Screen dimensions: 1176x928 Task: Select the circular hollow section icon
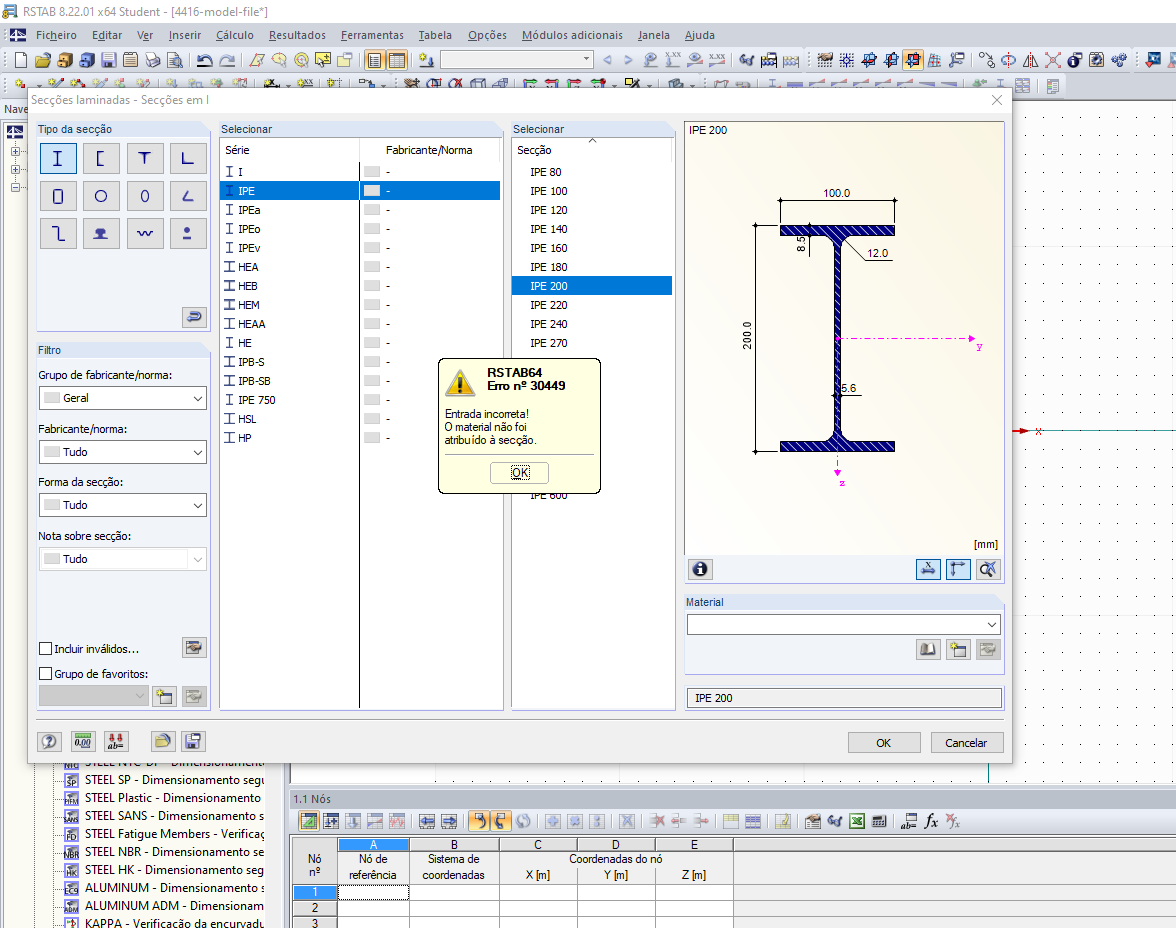101,196
